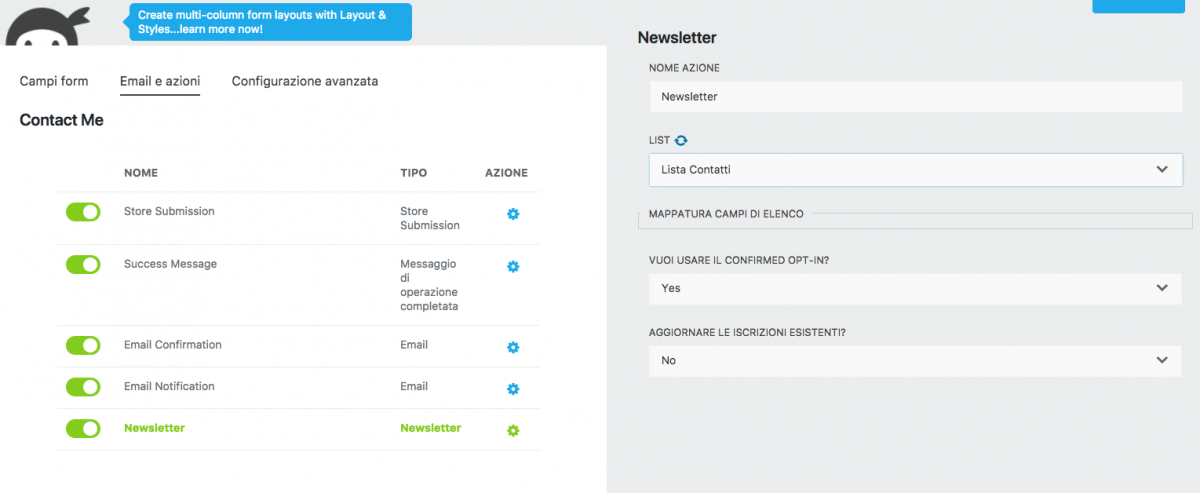Click the Email type cell for Email Notification

pos(414,387)
